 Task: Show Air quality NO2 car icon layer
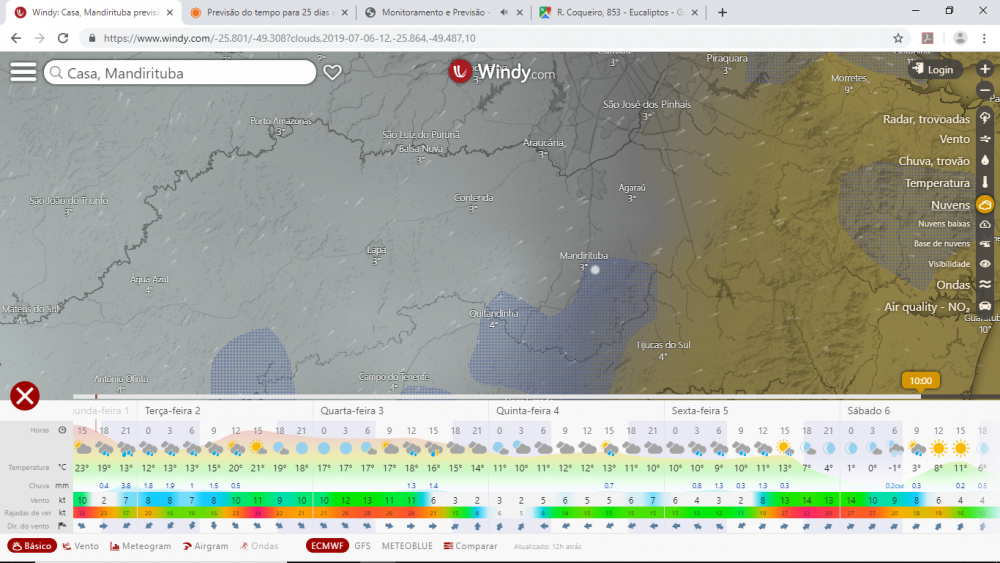(x=985, y=307)
